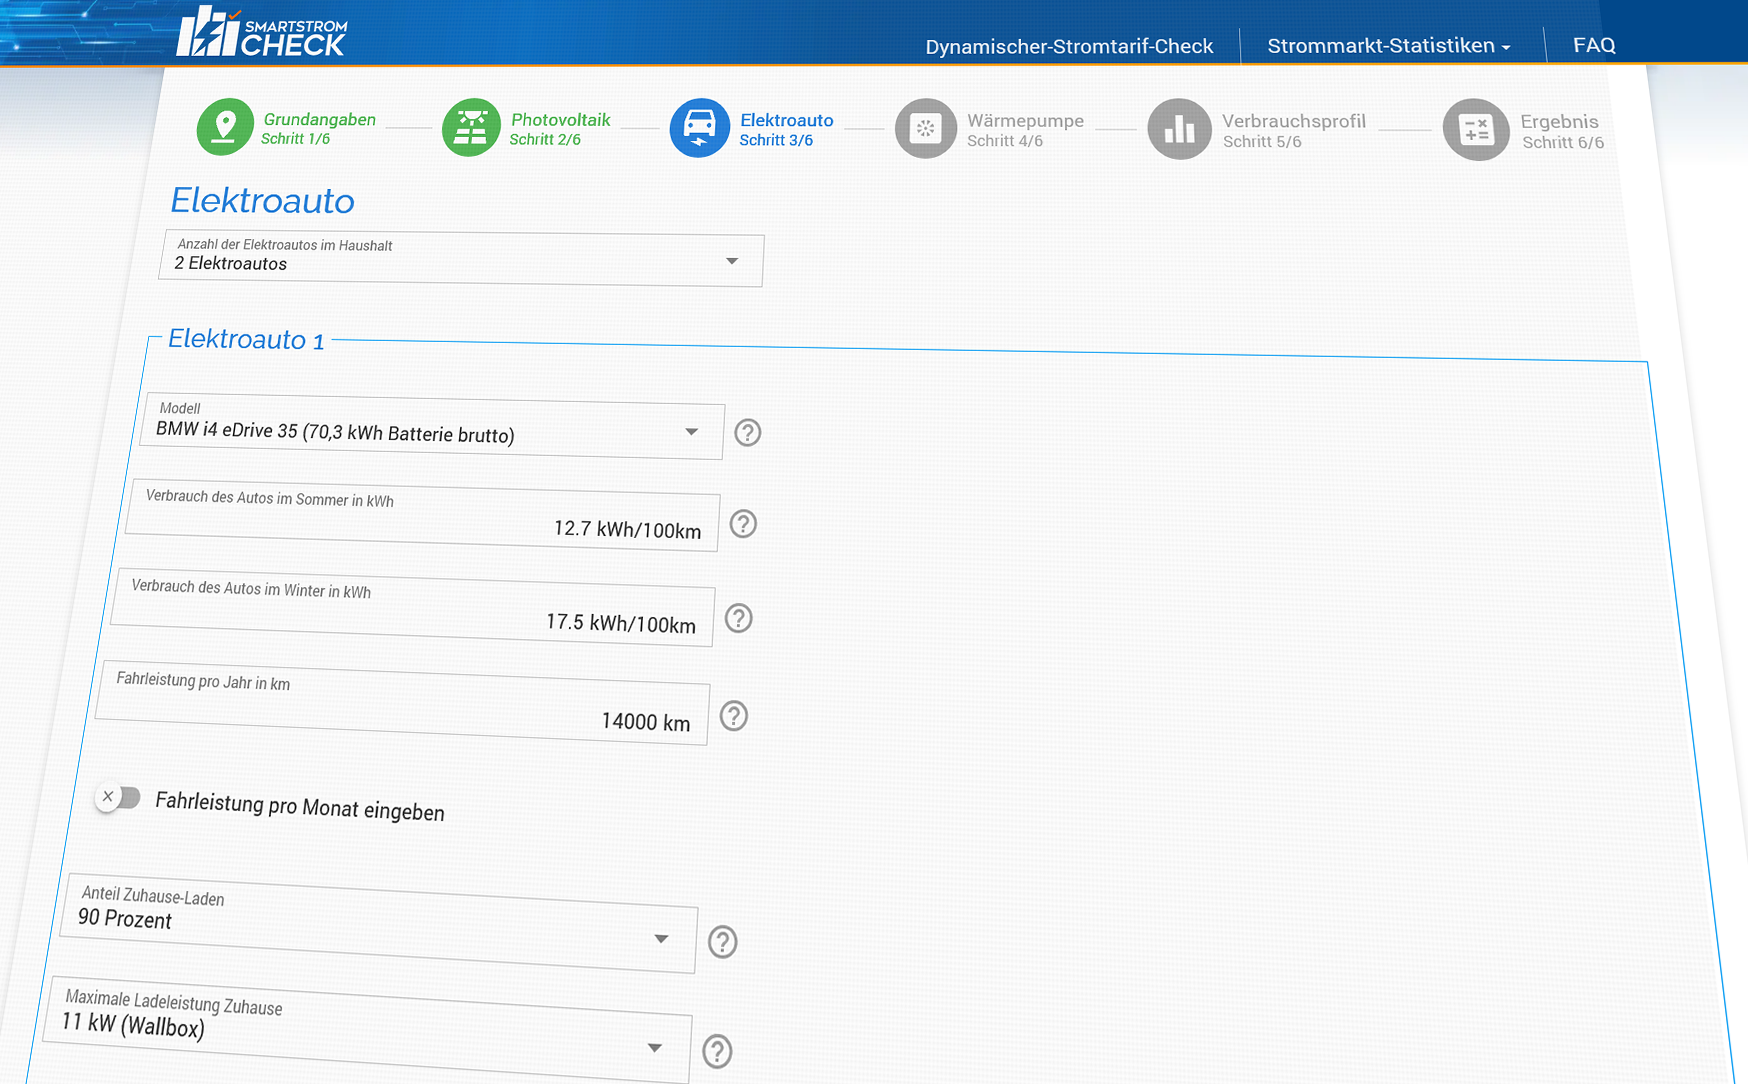The width and height of the screenshot is (1748, 1084).
Task: Open the Maximale Ladeleistung 11 kW dropdown
Action: click(367, 1029)
